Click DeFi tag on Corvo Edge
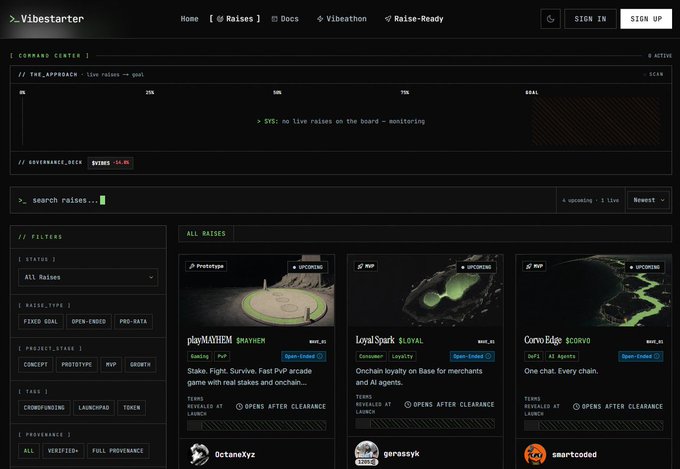Viewport: 680px width, 469px height. (x=533, y=356)
